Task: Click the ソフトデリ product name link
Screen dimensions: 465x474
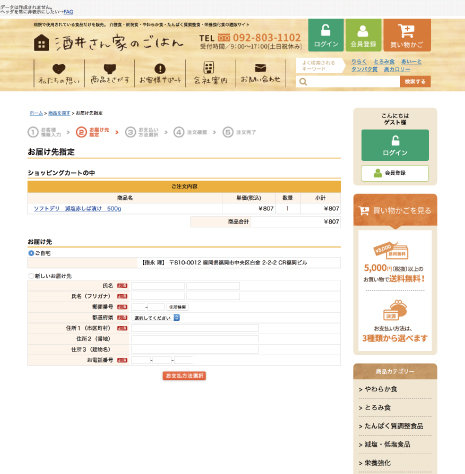Action: pos(77,209)
